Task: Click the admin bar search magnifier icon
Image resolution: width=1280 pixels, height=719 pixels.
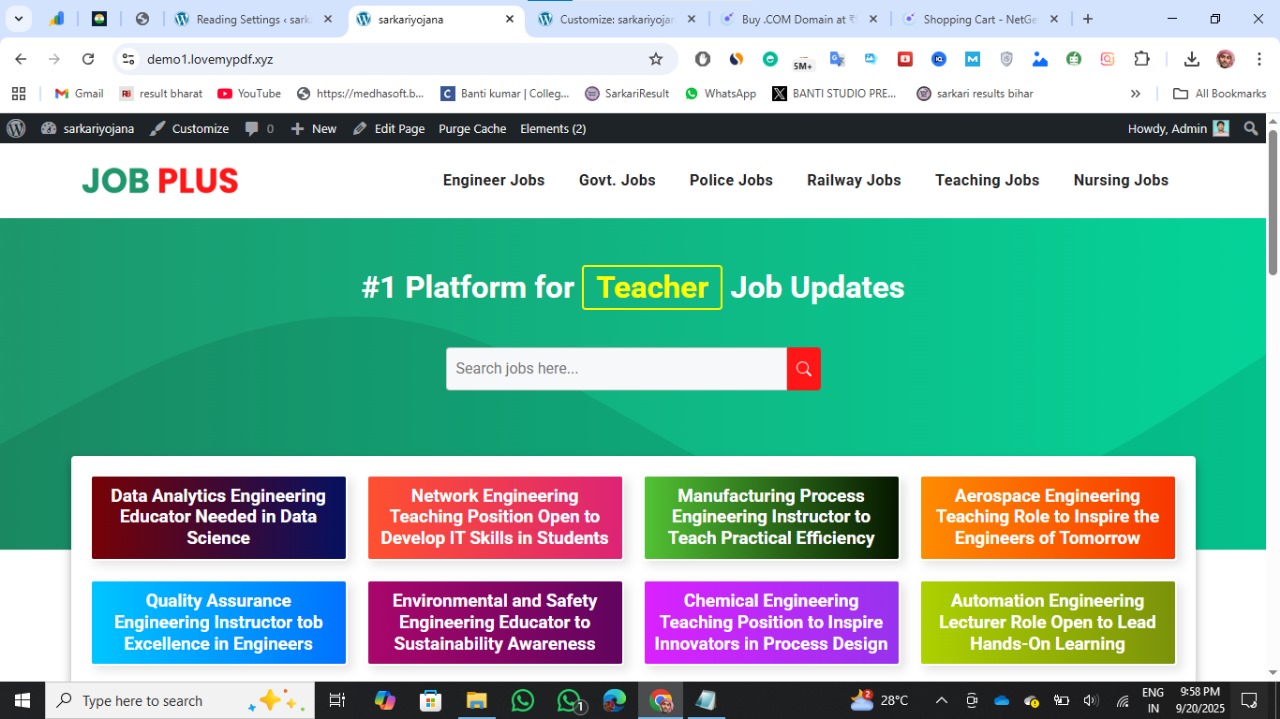Action: click(1251, 129)
